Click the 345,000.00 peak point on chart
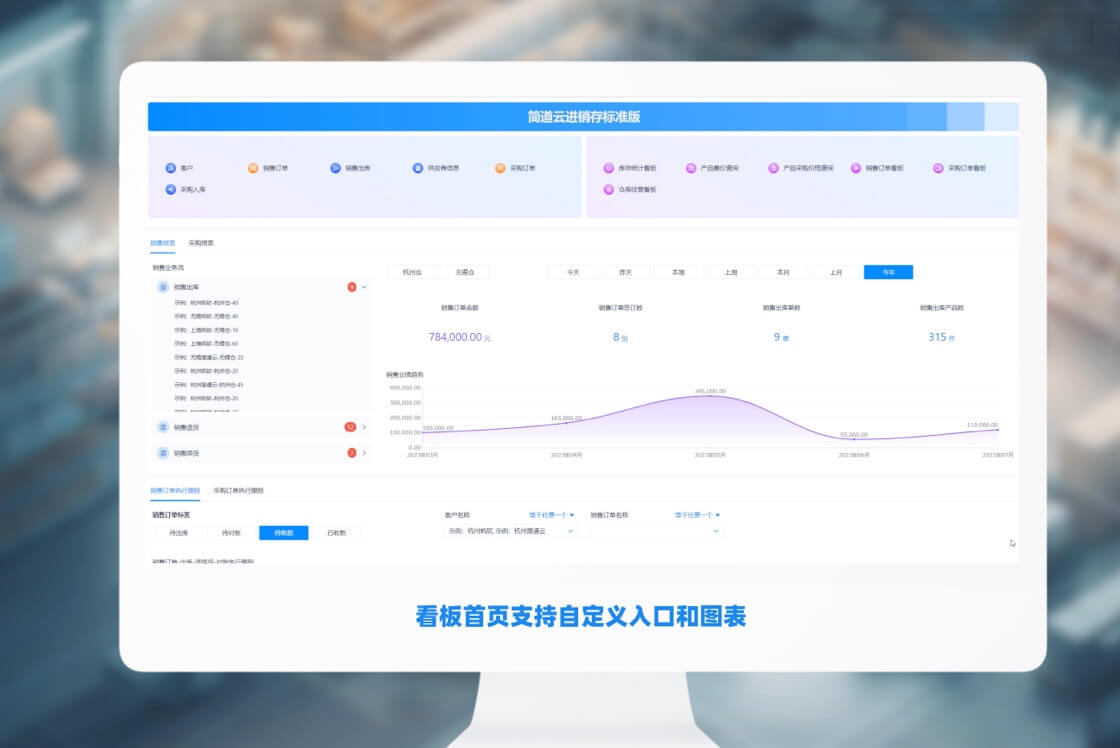The width and height of the screenshot is (1120, 748). point(711,396)
